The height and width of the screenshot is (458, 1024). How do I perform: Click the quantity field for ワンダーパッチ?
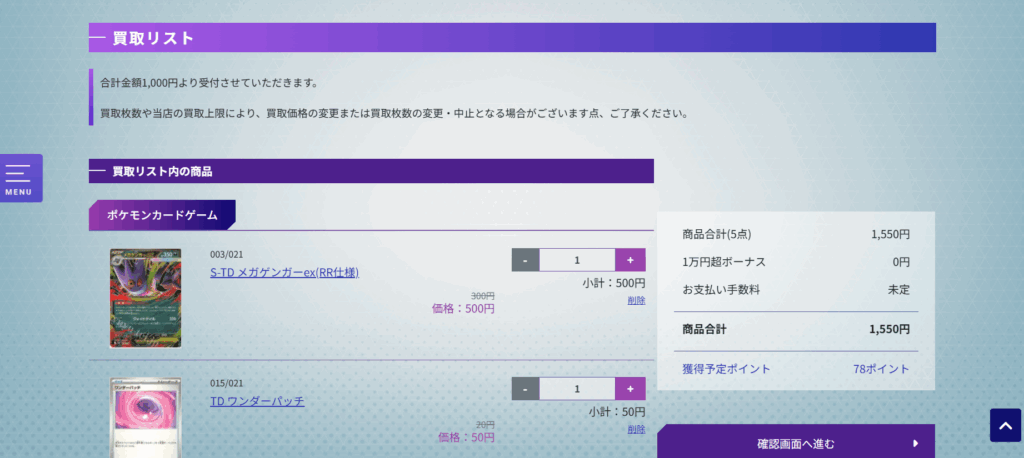[577, 389]
